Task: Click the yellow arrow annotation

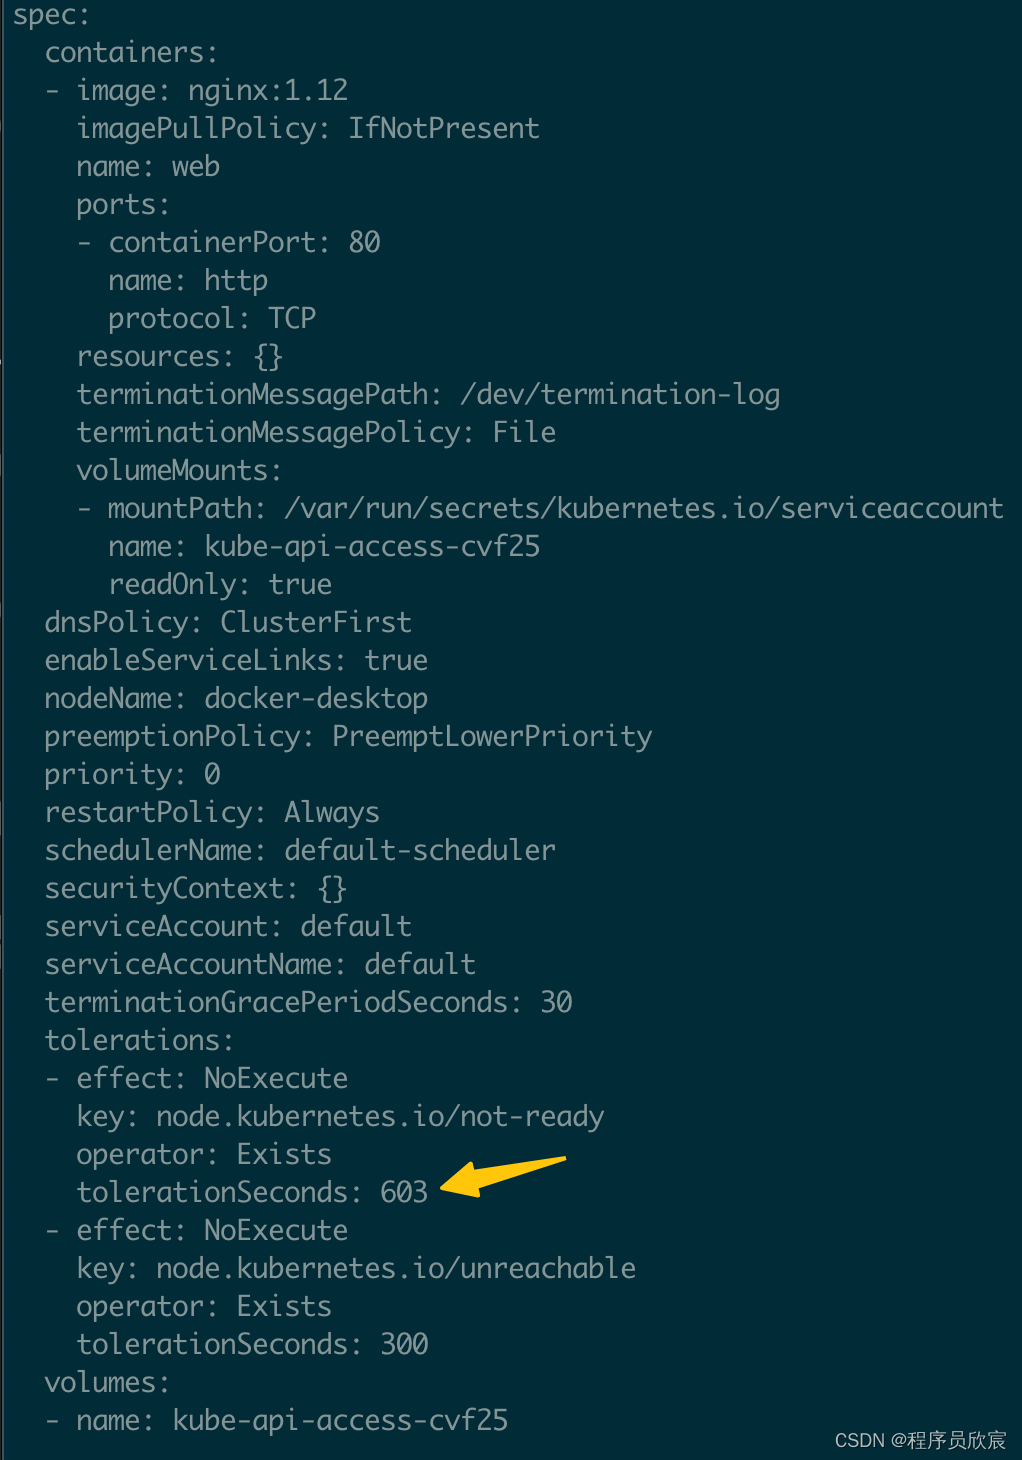Action: (503, 1176)
